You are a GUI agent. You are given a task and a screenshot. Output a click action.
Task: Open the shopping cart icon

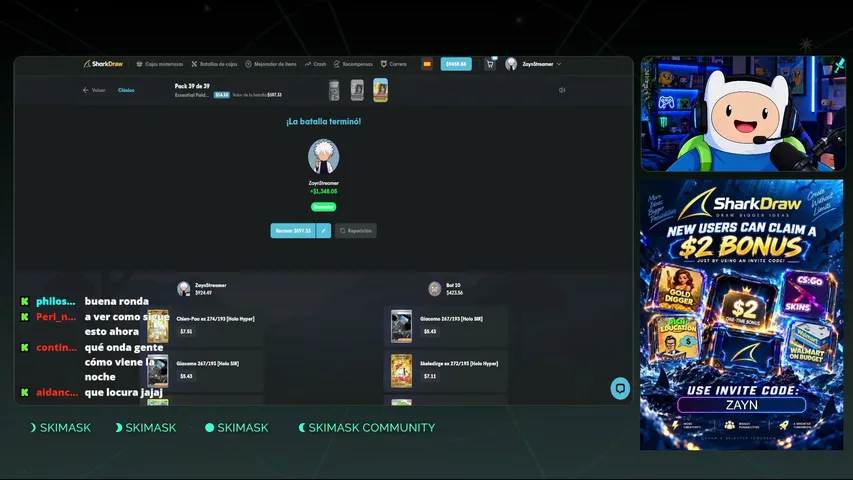click(490, 64)
